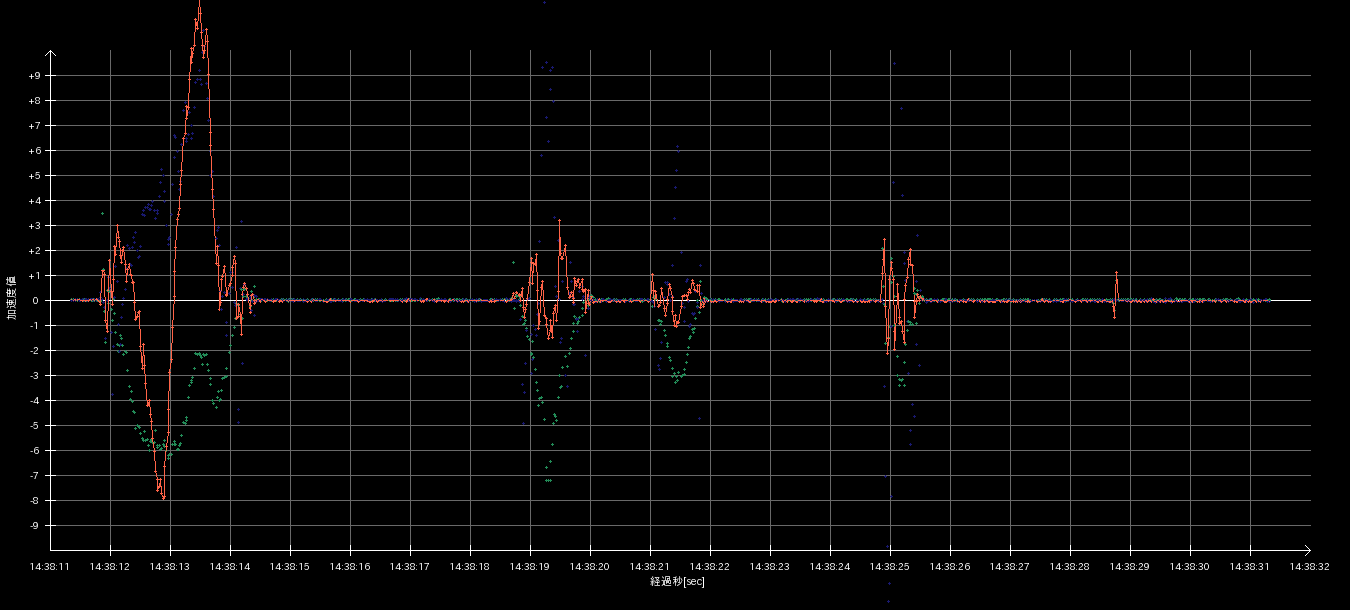Select the 14:38:32 tick label
Viewport: 1350px width, 610px height.
tap(1310, 567)
